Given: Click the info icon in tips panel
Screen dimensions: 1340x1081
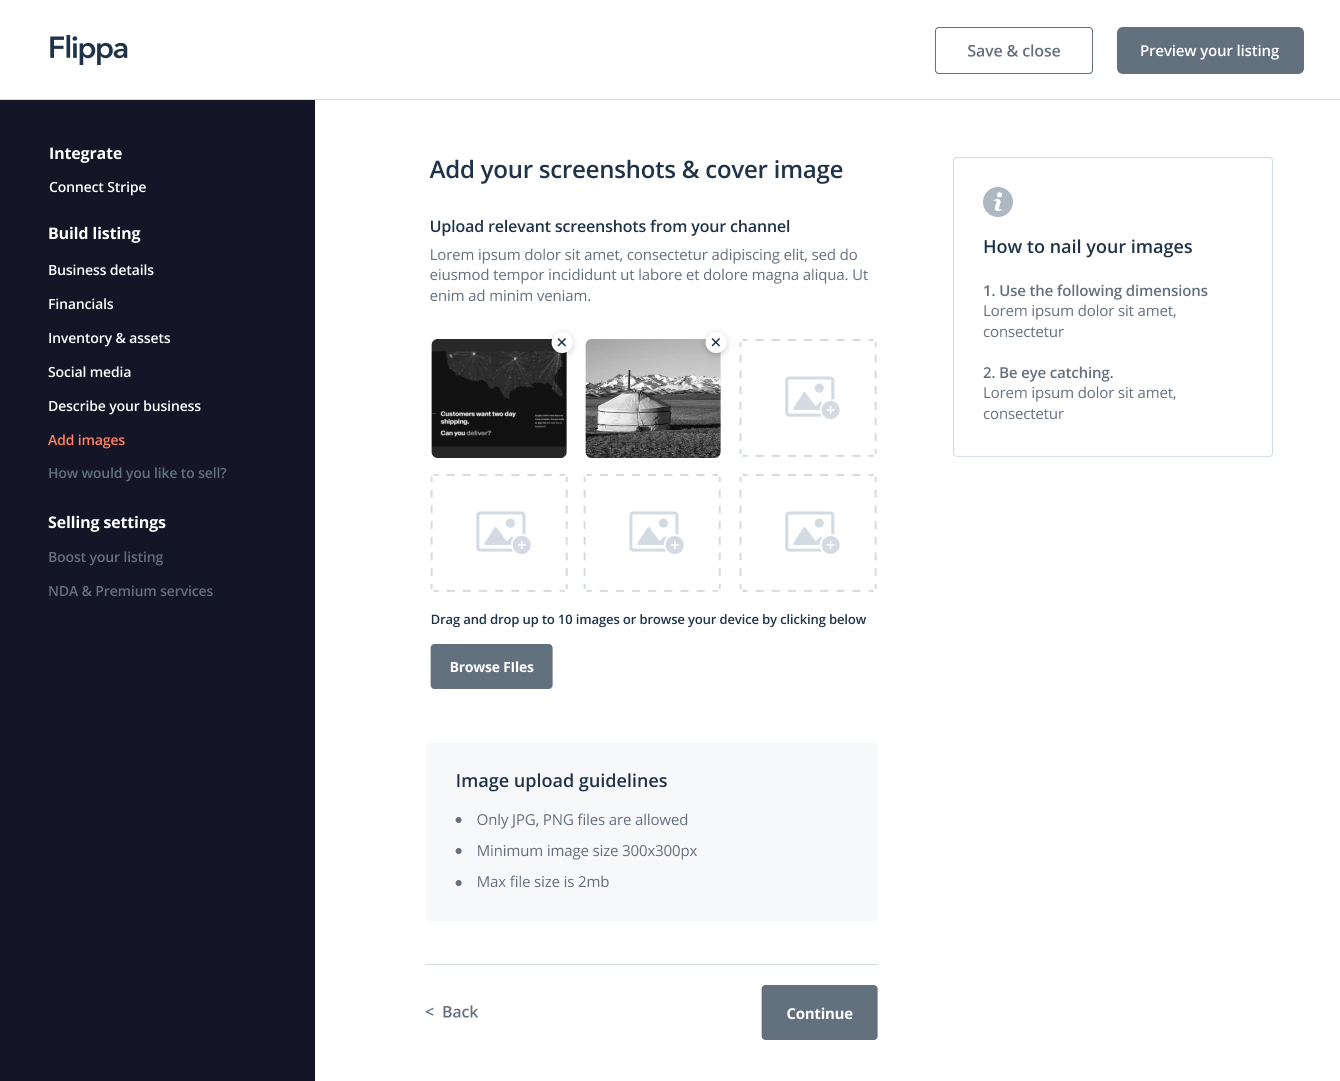Looking at the screenshot, I should click(x=998, y=202).
